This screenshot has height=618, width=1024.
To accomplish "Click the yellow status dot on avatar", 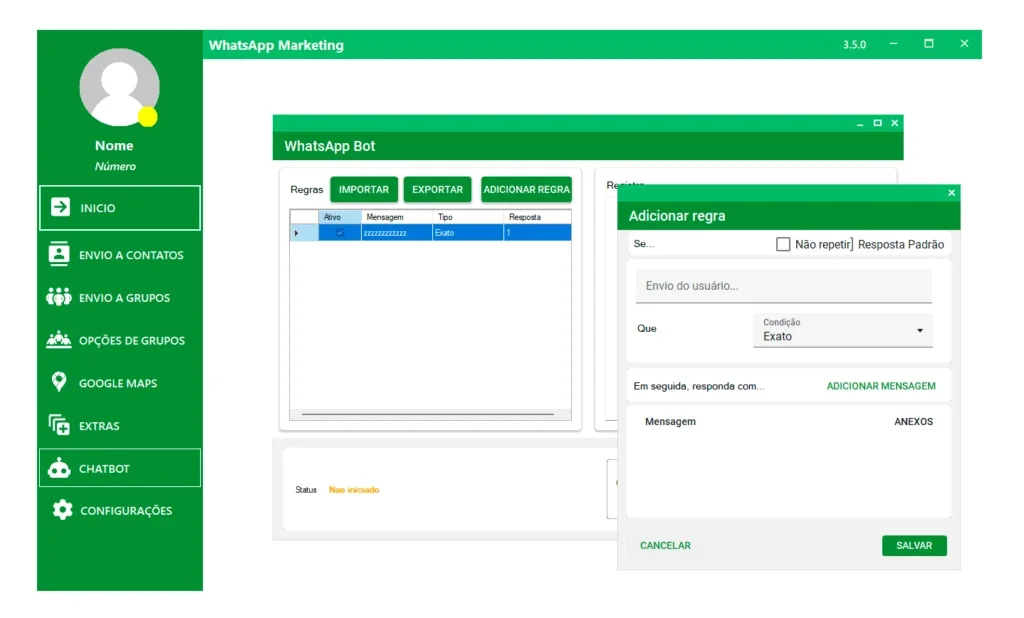I will coord(148,117).
